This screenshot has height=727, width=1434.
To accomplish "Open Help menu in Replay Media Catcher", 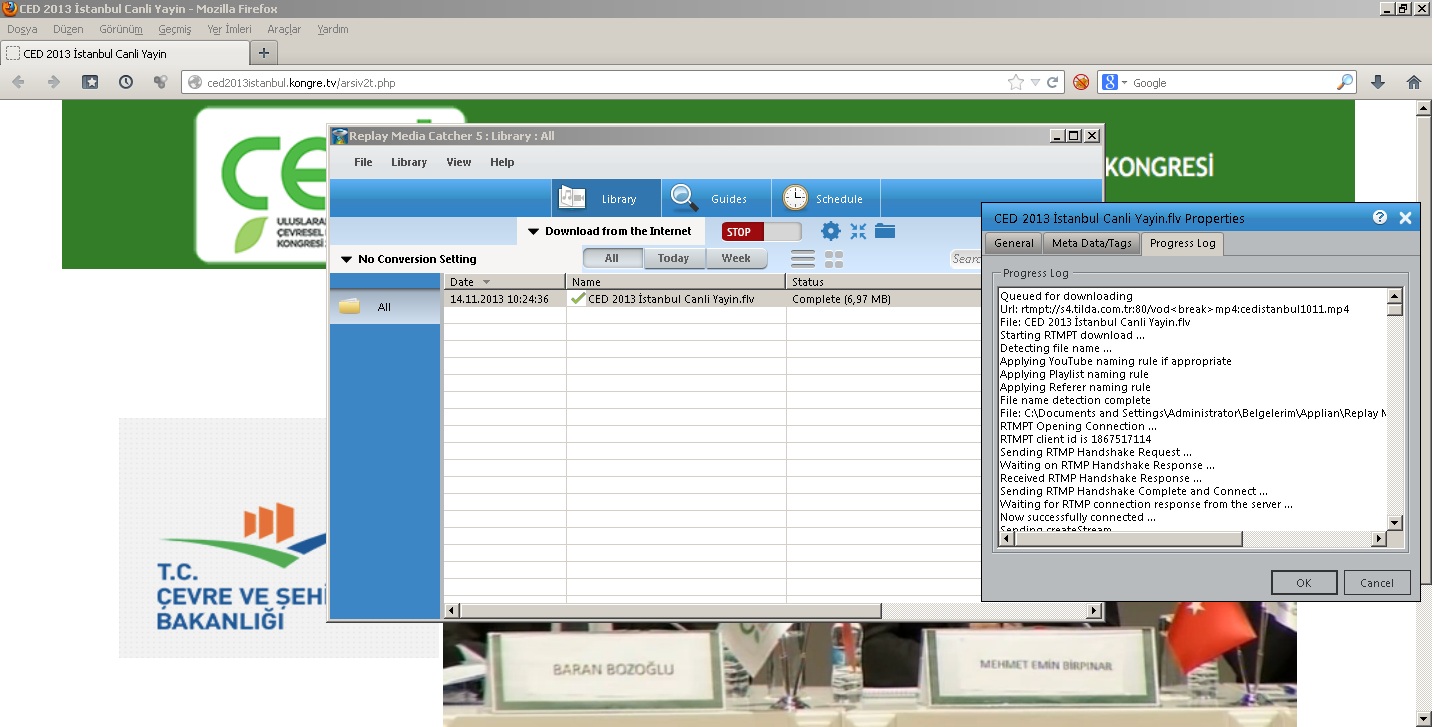I will (502, 162).
